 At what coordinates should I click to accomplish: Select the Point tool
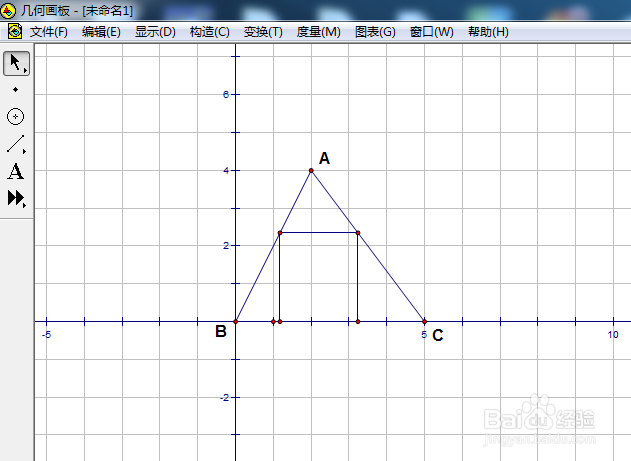[15, 89]
